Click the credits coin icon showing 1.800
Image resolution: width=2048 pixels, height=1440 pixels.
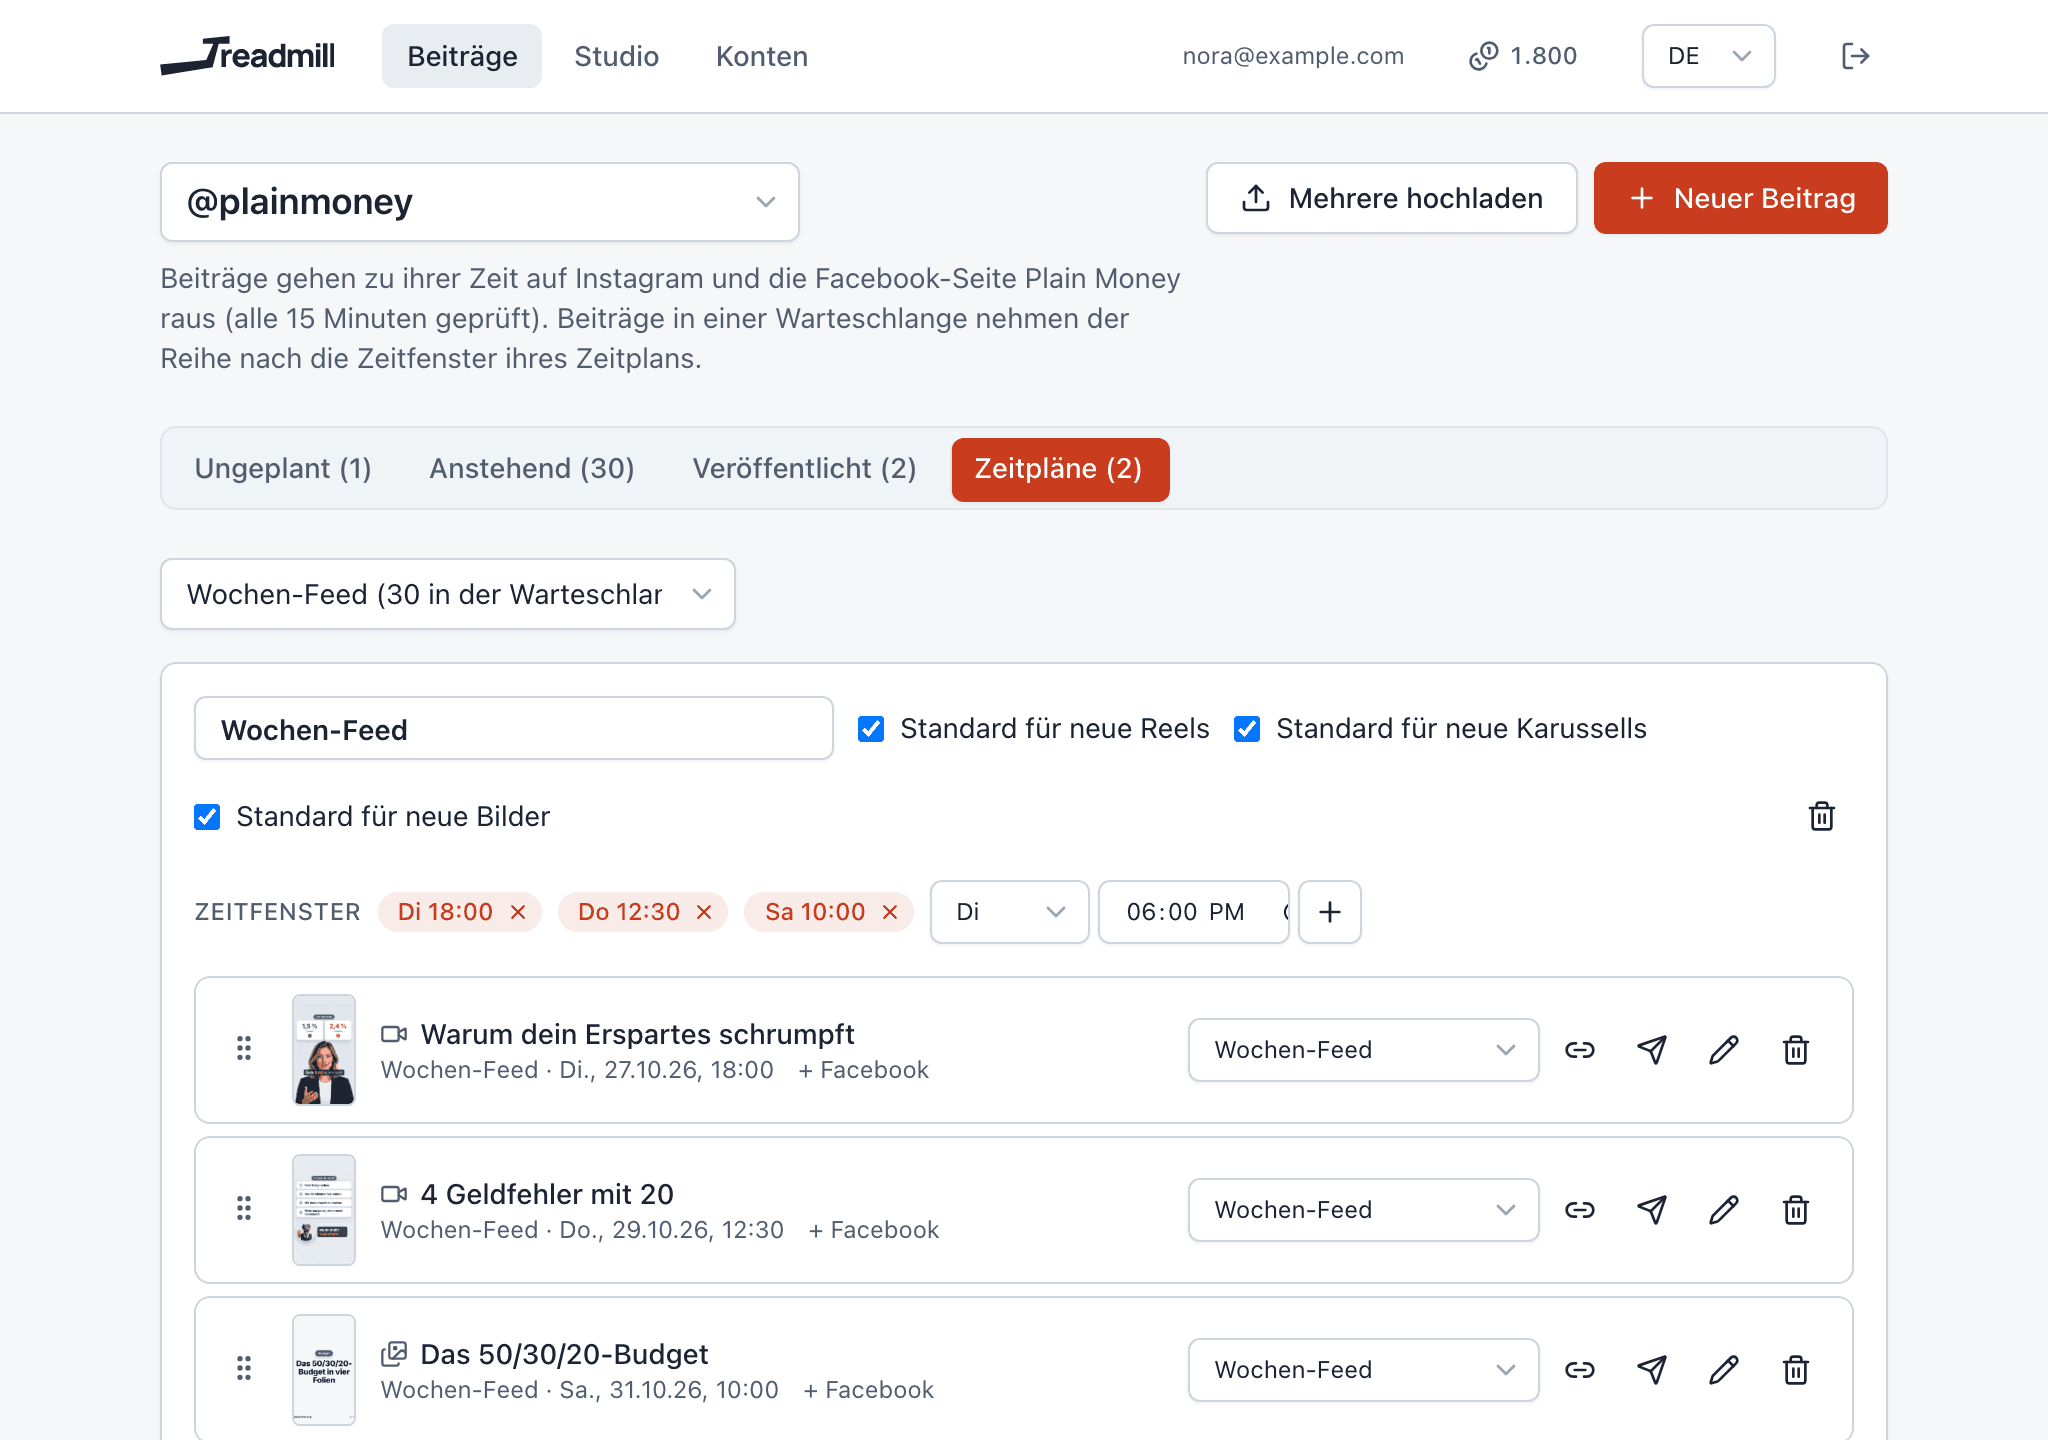pyautogui.click(x=1484, y=56)
